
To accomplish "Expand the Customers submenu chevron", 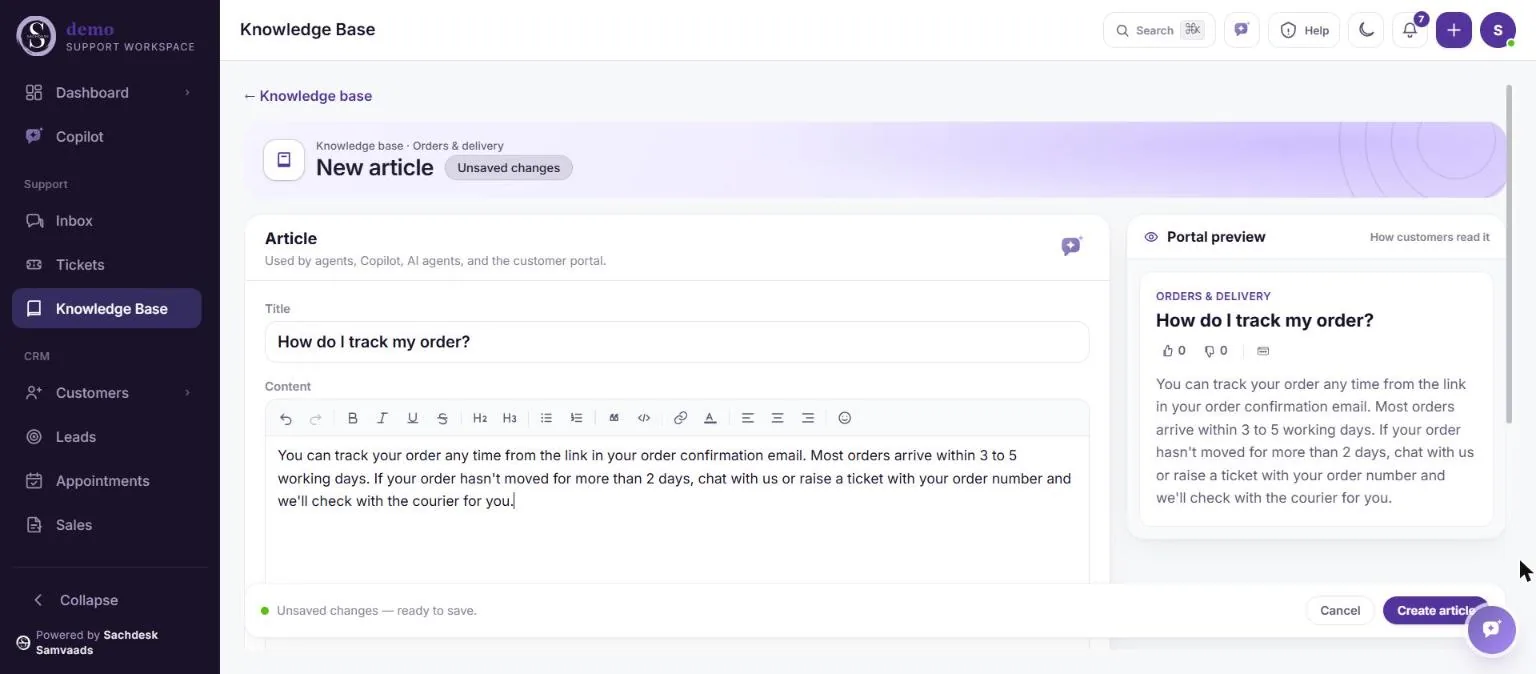I will [x=187, y=393].
